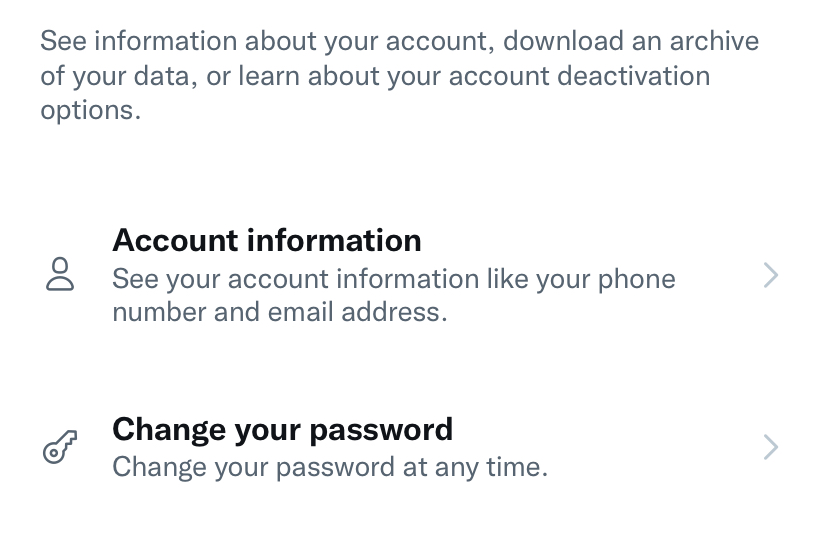
Task: Click the 'number and email address.' line
Action: pos(280,312)
